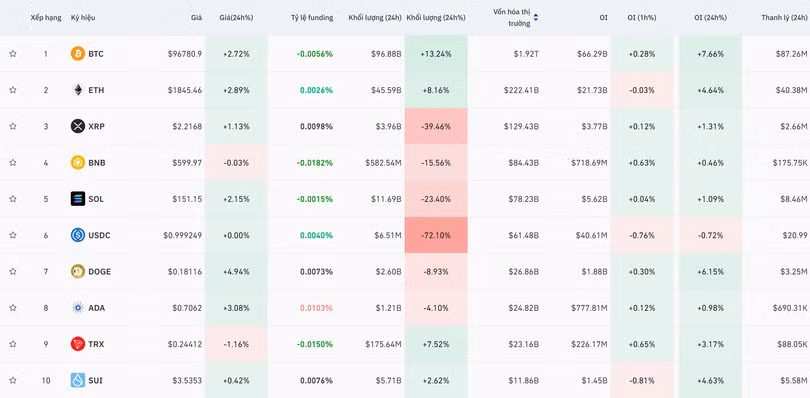Click the Cardano ADA logo
The width and height of the screenshot is (810, 398).
[x=78, y=308]
